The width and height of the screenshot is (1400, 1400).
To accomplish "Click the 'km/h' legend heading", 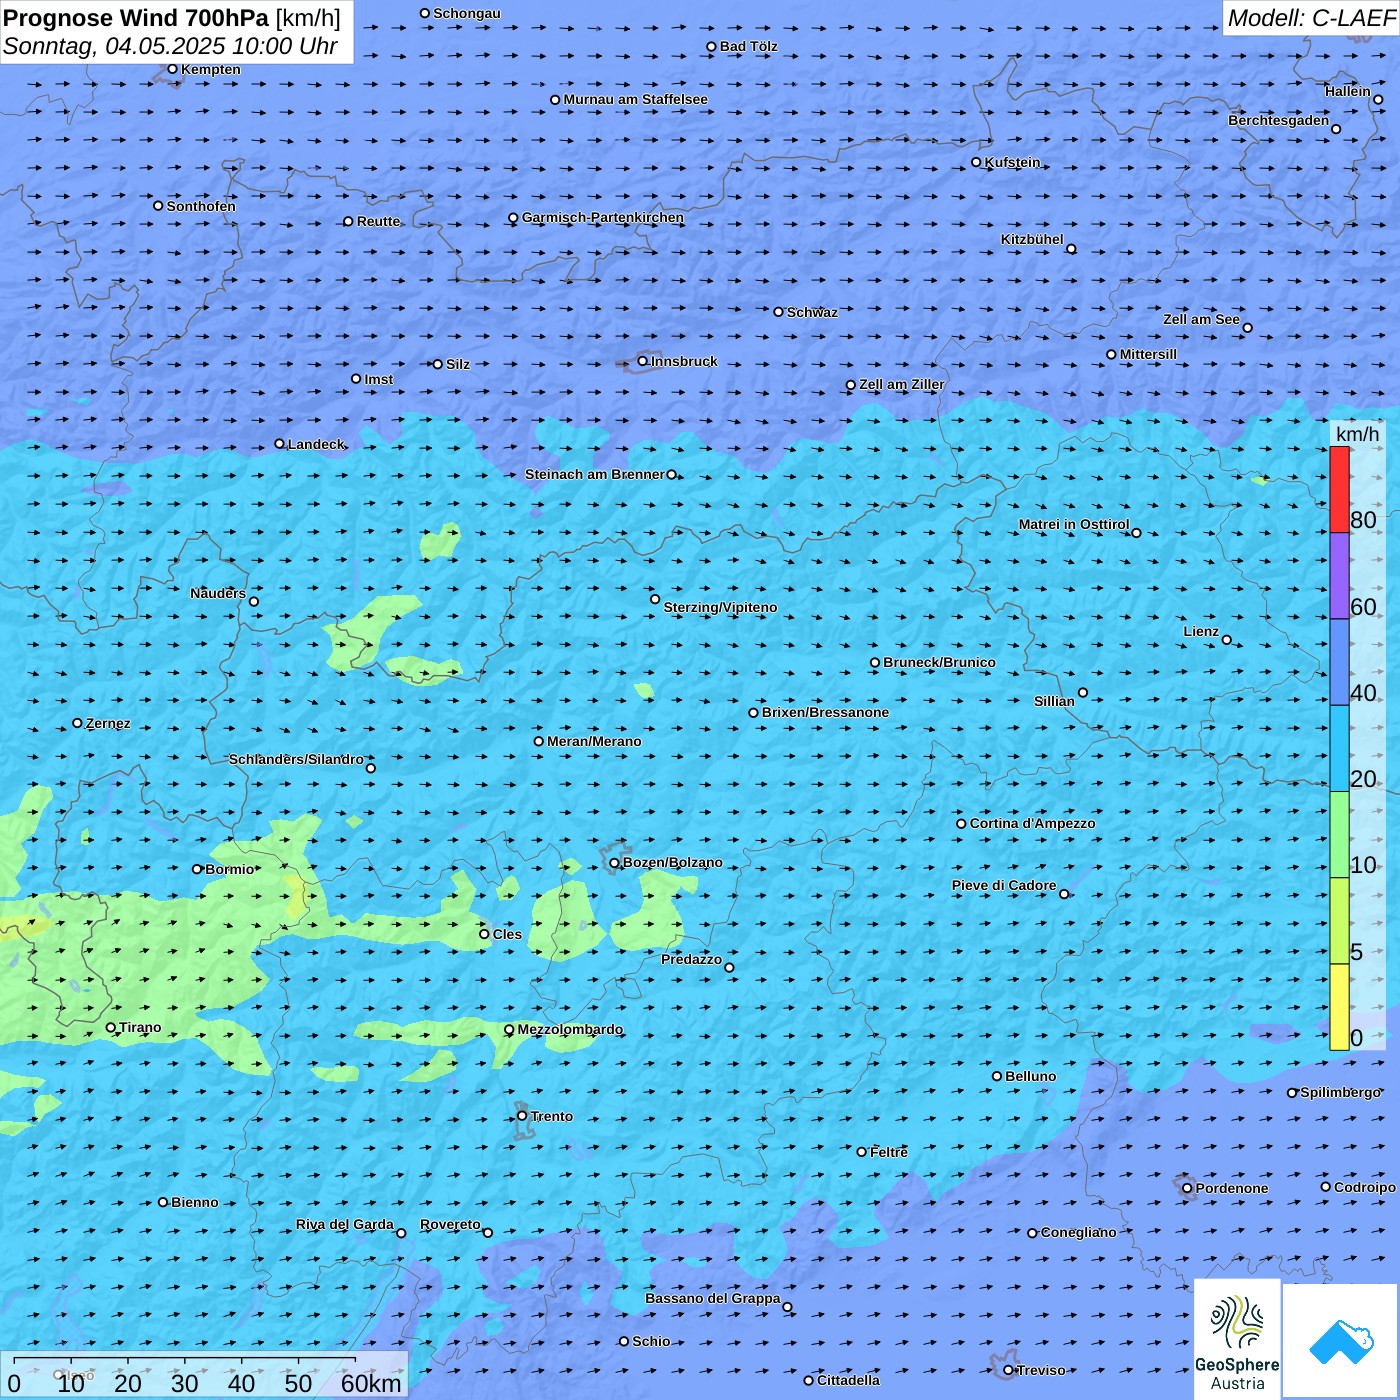I will coord(1358,434).
